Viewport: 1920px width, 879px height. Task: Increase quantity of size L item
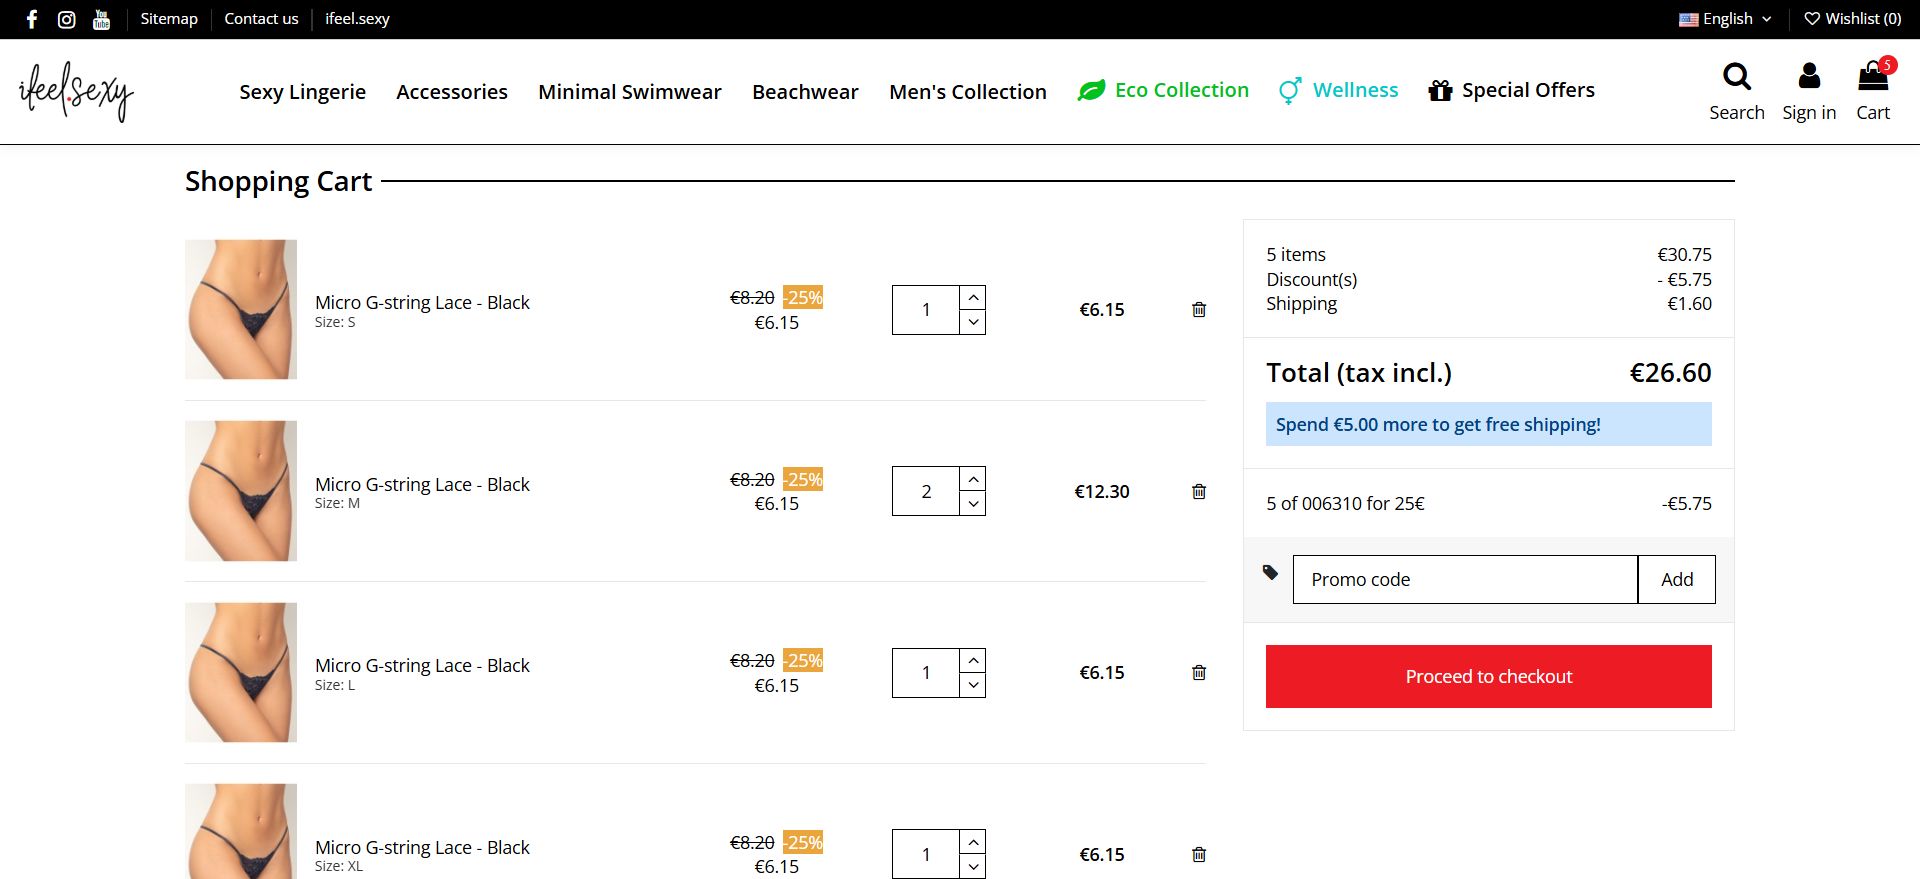point(973,661)
